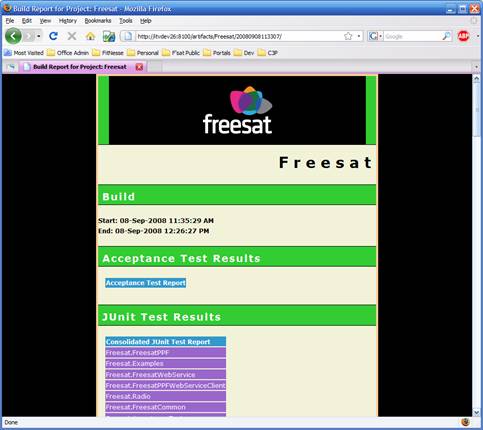
Task: Click the freesat logo image
Action: pyautogui.click(x=237, y=110)
